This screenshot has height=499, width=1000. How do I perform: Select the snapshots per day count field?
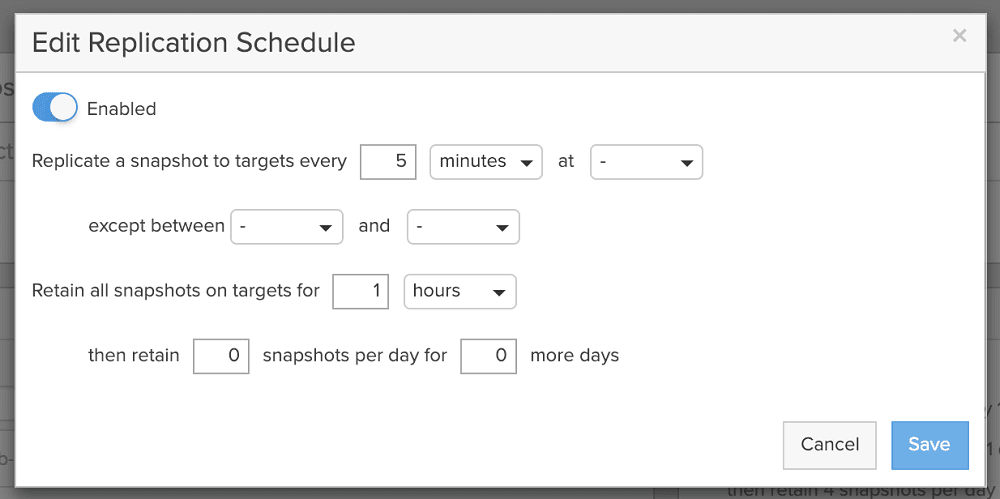[x=221, y=357]
